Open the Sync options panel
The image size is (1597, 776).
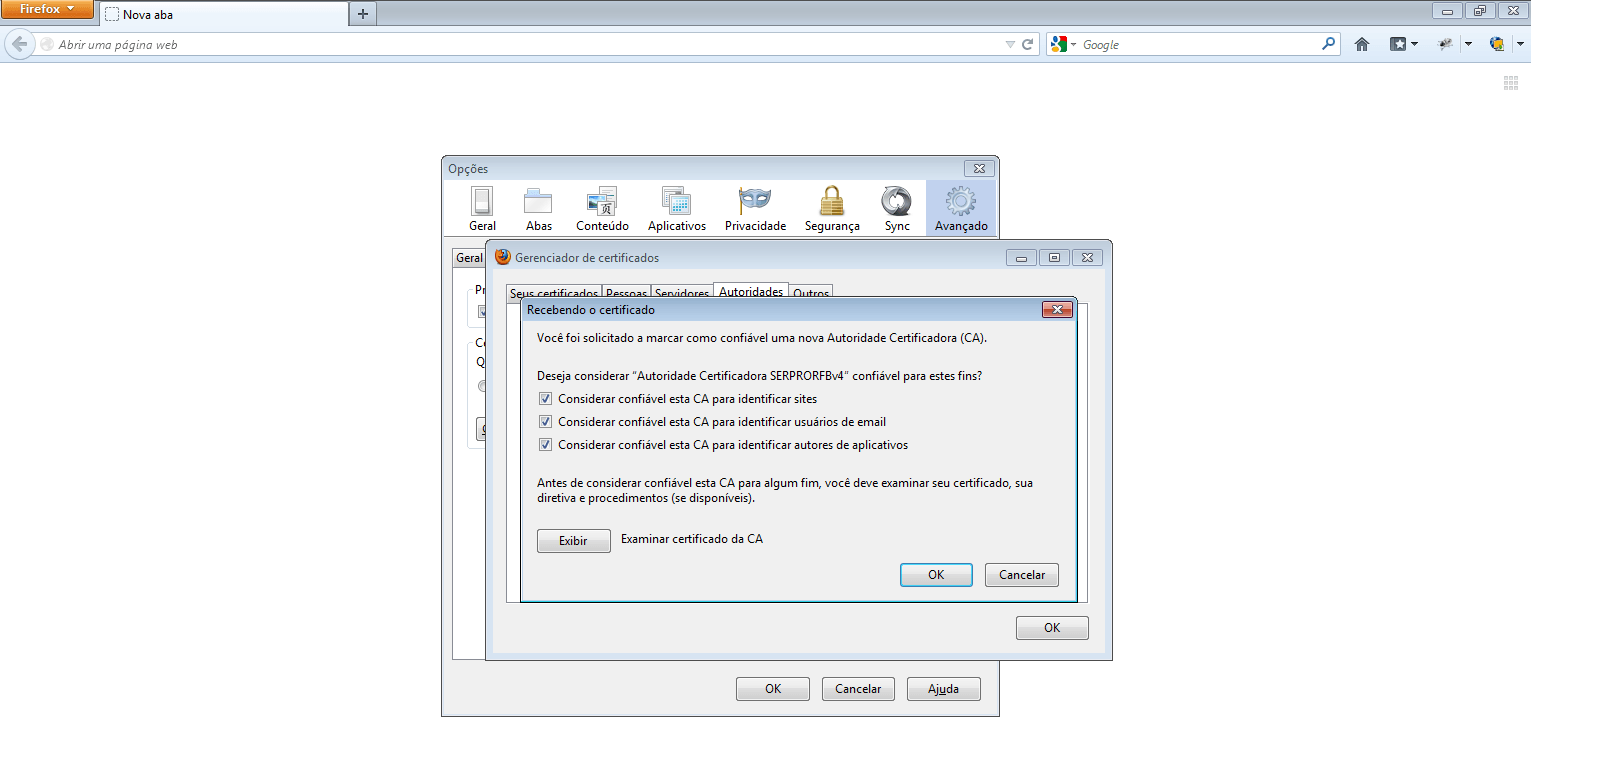pos(897,208)
